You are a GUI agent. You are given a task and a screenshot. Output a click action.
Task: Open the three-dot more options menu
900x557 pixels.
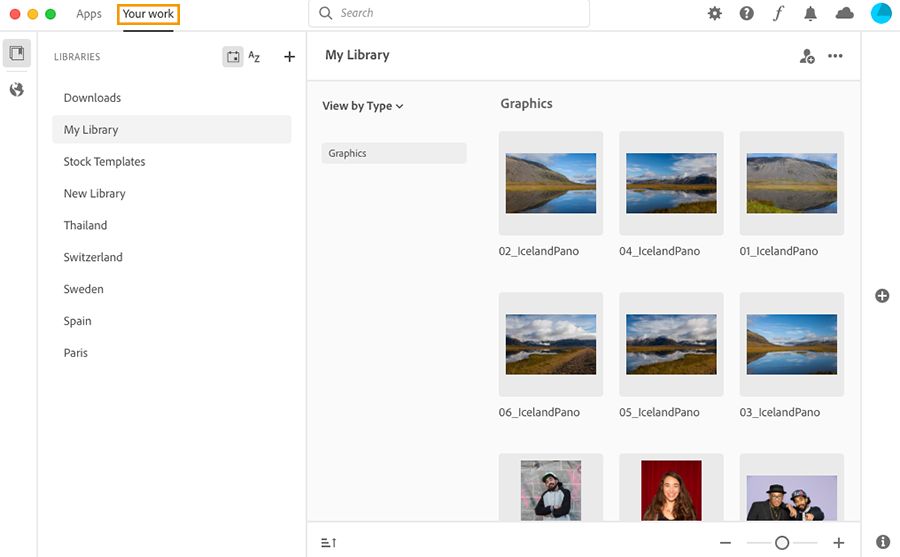click(x=835, y=57)
